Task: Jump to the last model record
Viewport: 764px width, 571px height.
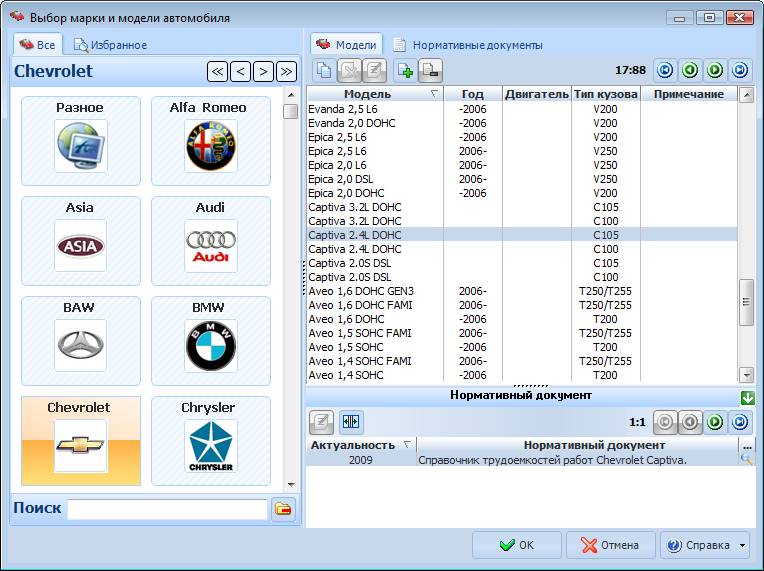Action: [x=740, y=70]
